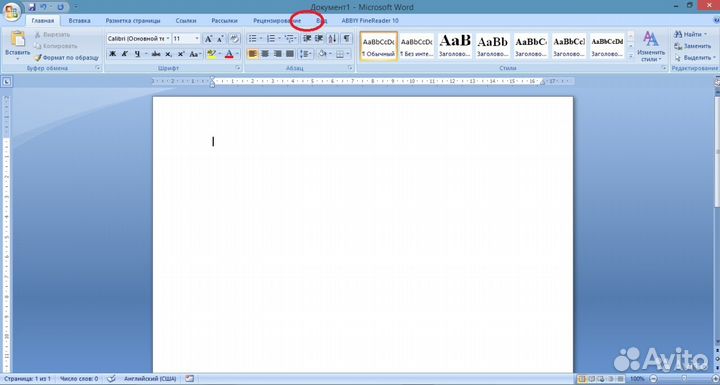Expand the styles gallery more arrow
This screenshot has height=385, width=720.
point(631,56)
